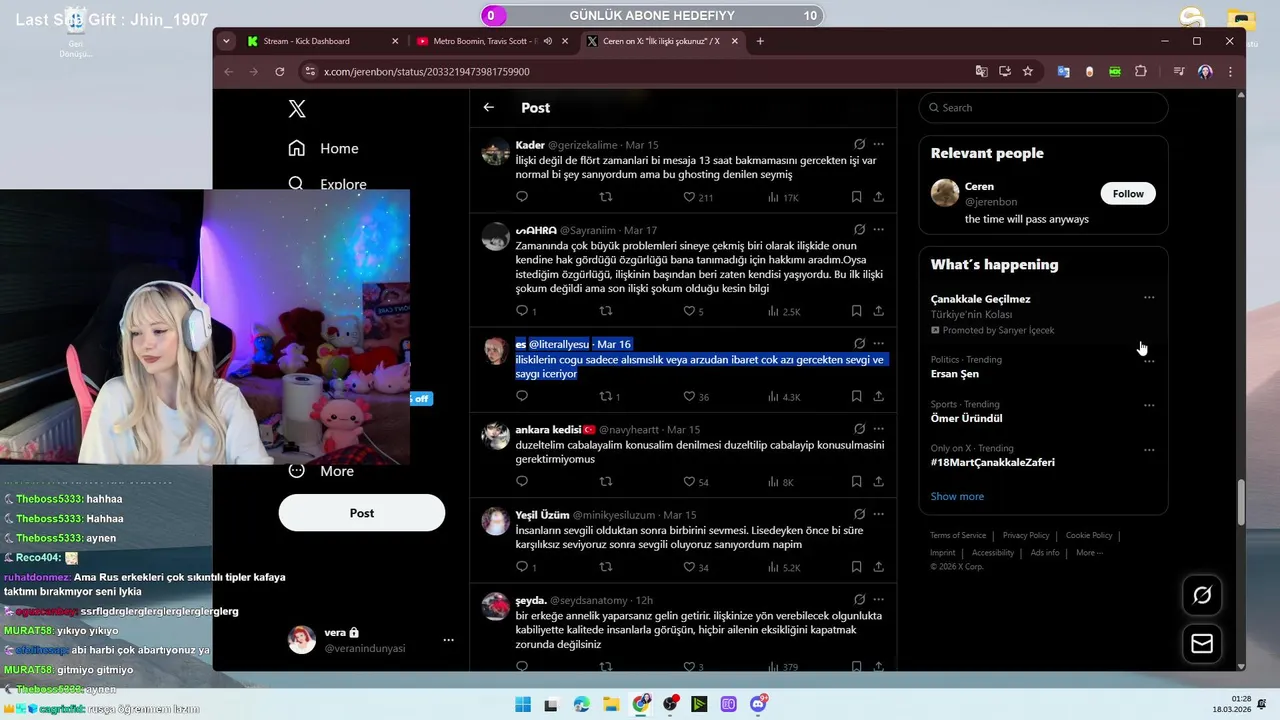Viewport: 1280px width, 720px height.
Task: Open the Chrome three-dot menu
Action: (x=1230, y=71)
